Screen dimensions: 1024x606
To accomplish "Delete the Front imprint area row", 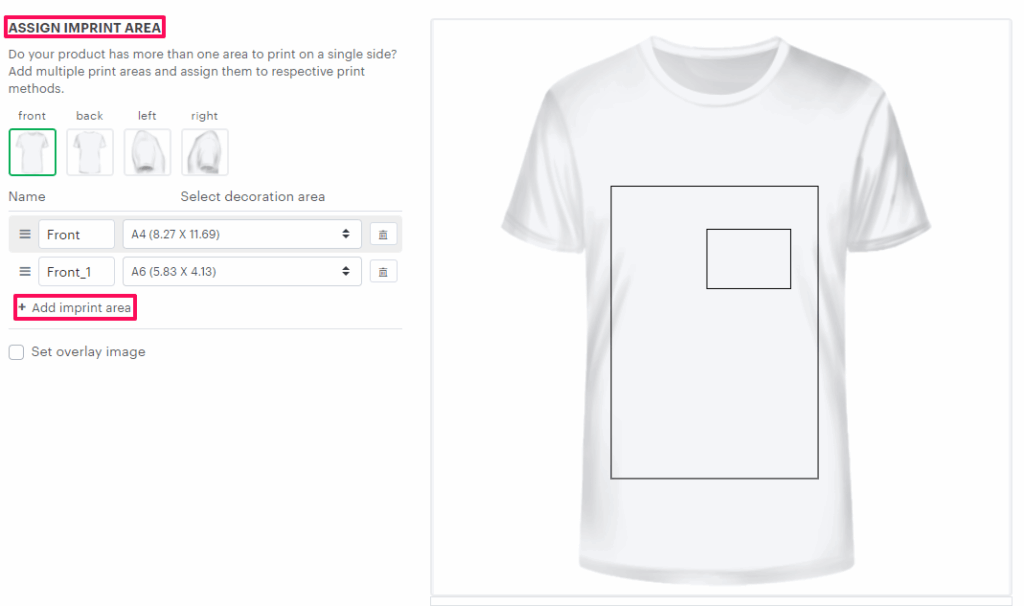I will pos(383,234).
